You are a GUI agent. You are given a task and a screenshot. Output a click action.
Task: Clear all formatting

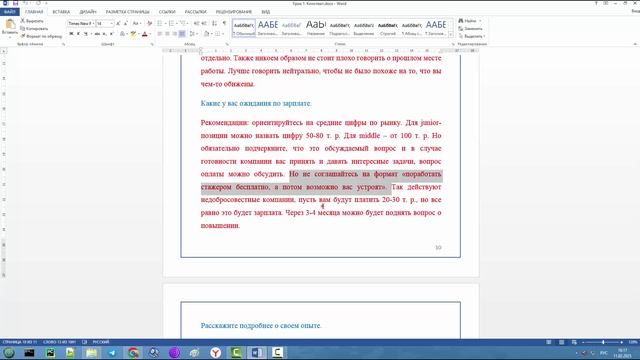(x=149, y=24)
